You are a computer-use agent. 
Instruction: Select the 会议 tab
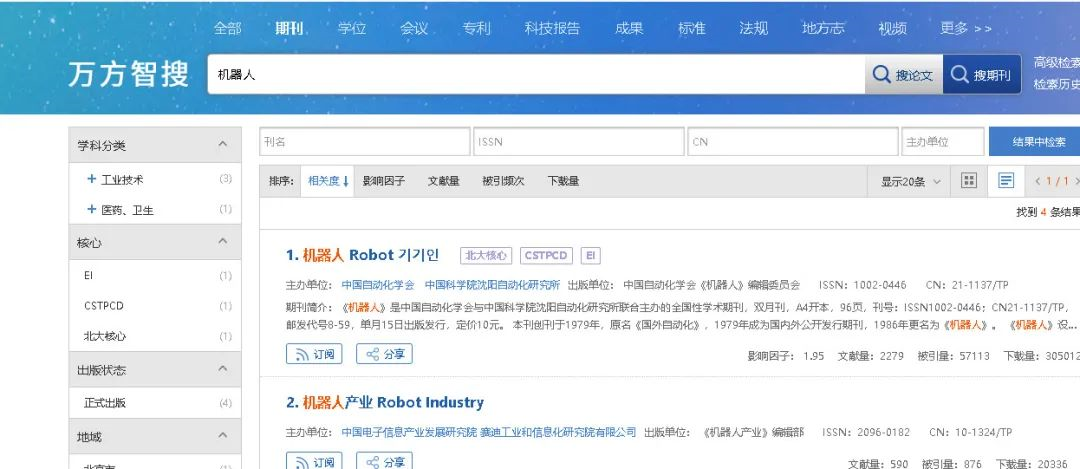[x=414, y=28]
